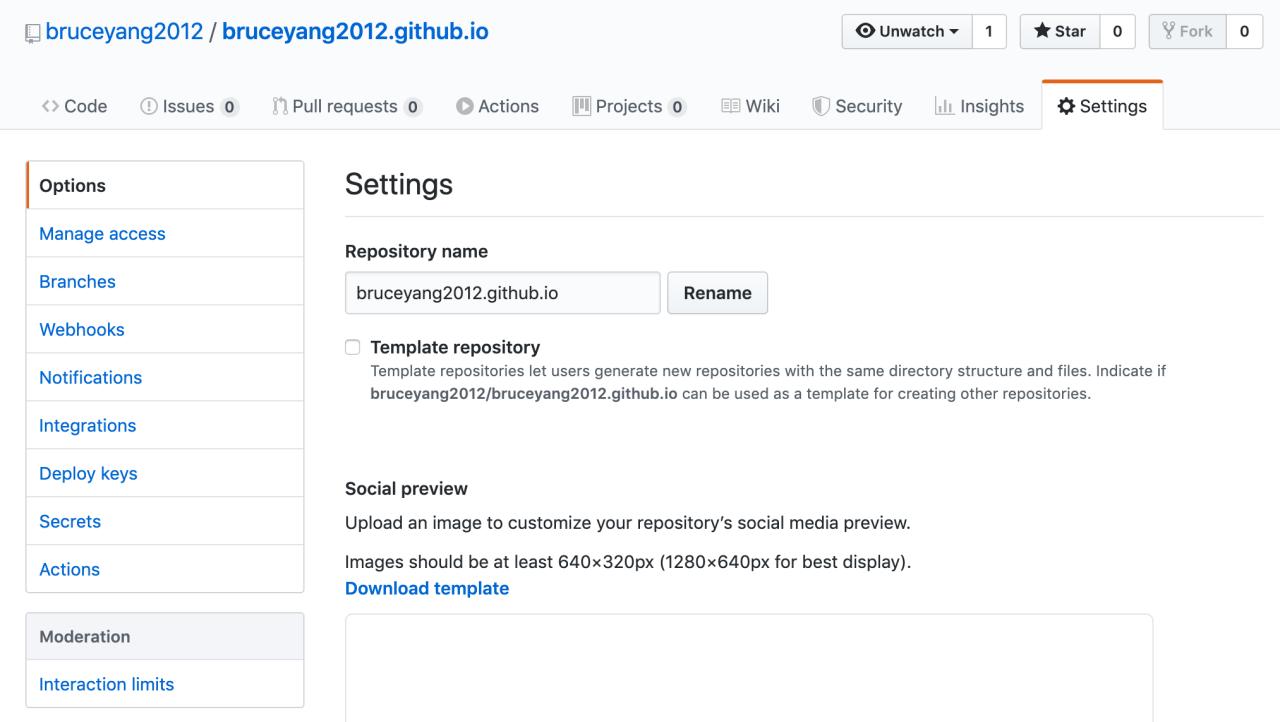Click the Fork button
Image resolution: width=1280 pixels, height=722 pixels.
tap(1187, 31)
